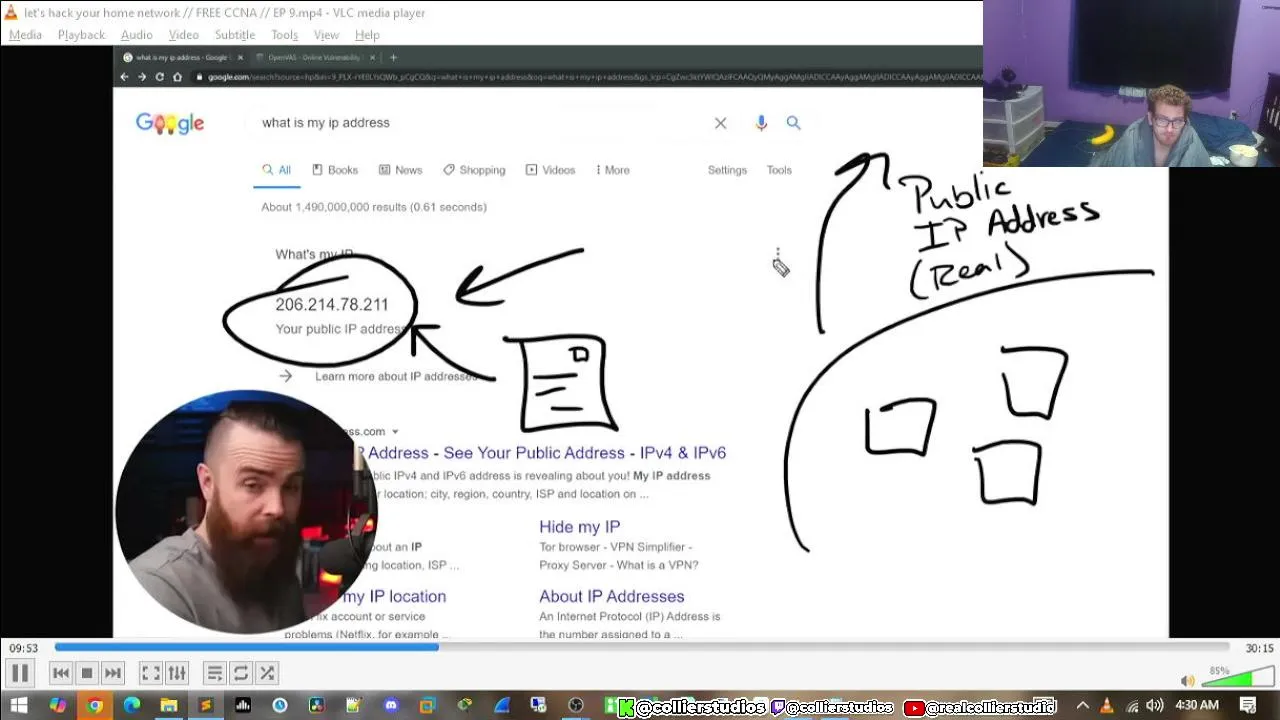Image resolution: width=1280 pixels, height=720 pixels.
Task: Mute audio via the speaker icon
Action: click(x=1187, y=681)
